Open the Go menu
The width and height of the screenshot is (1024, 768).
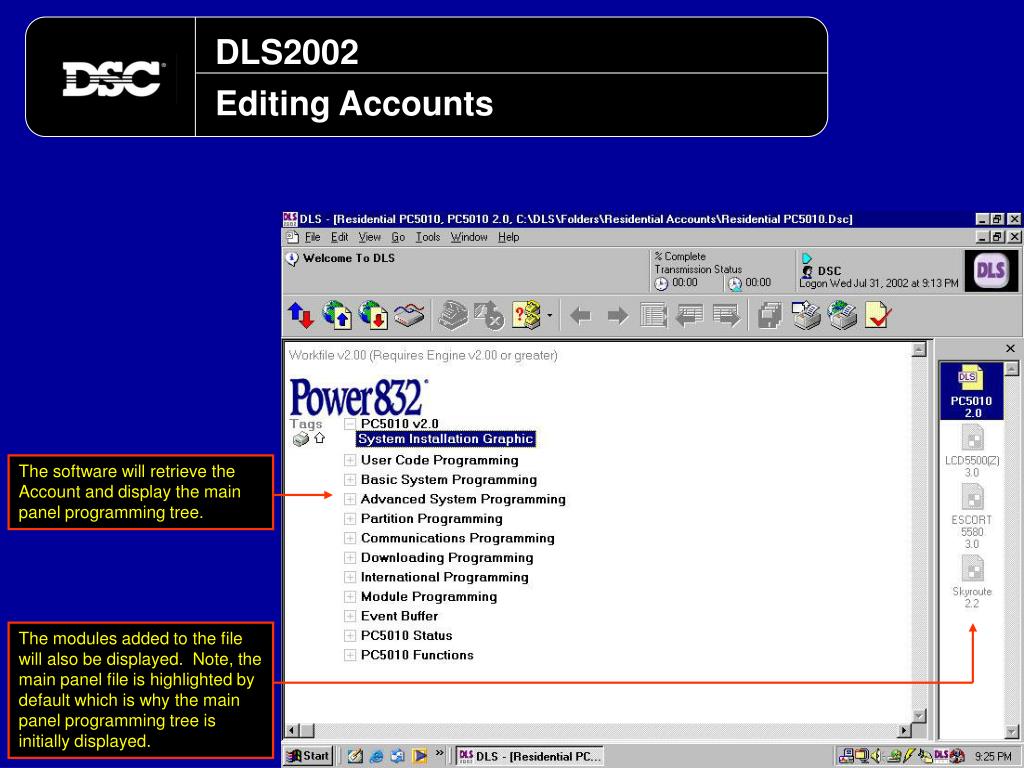(398, 237)
